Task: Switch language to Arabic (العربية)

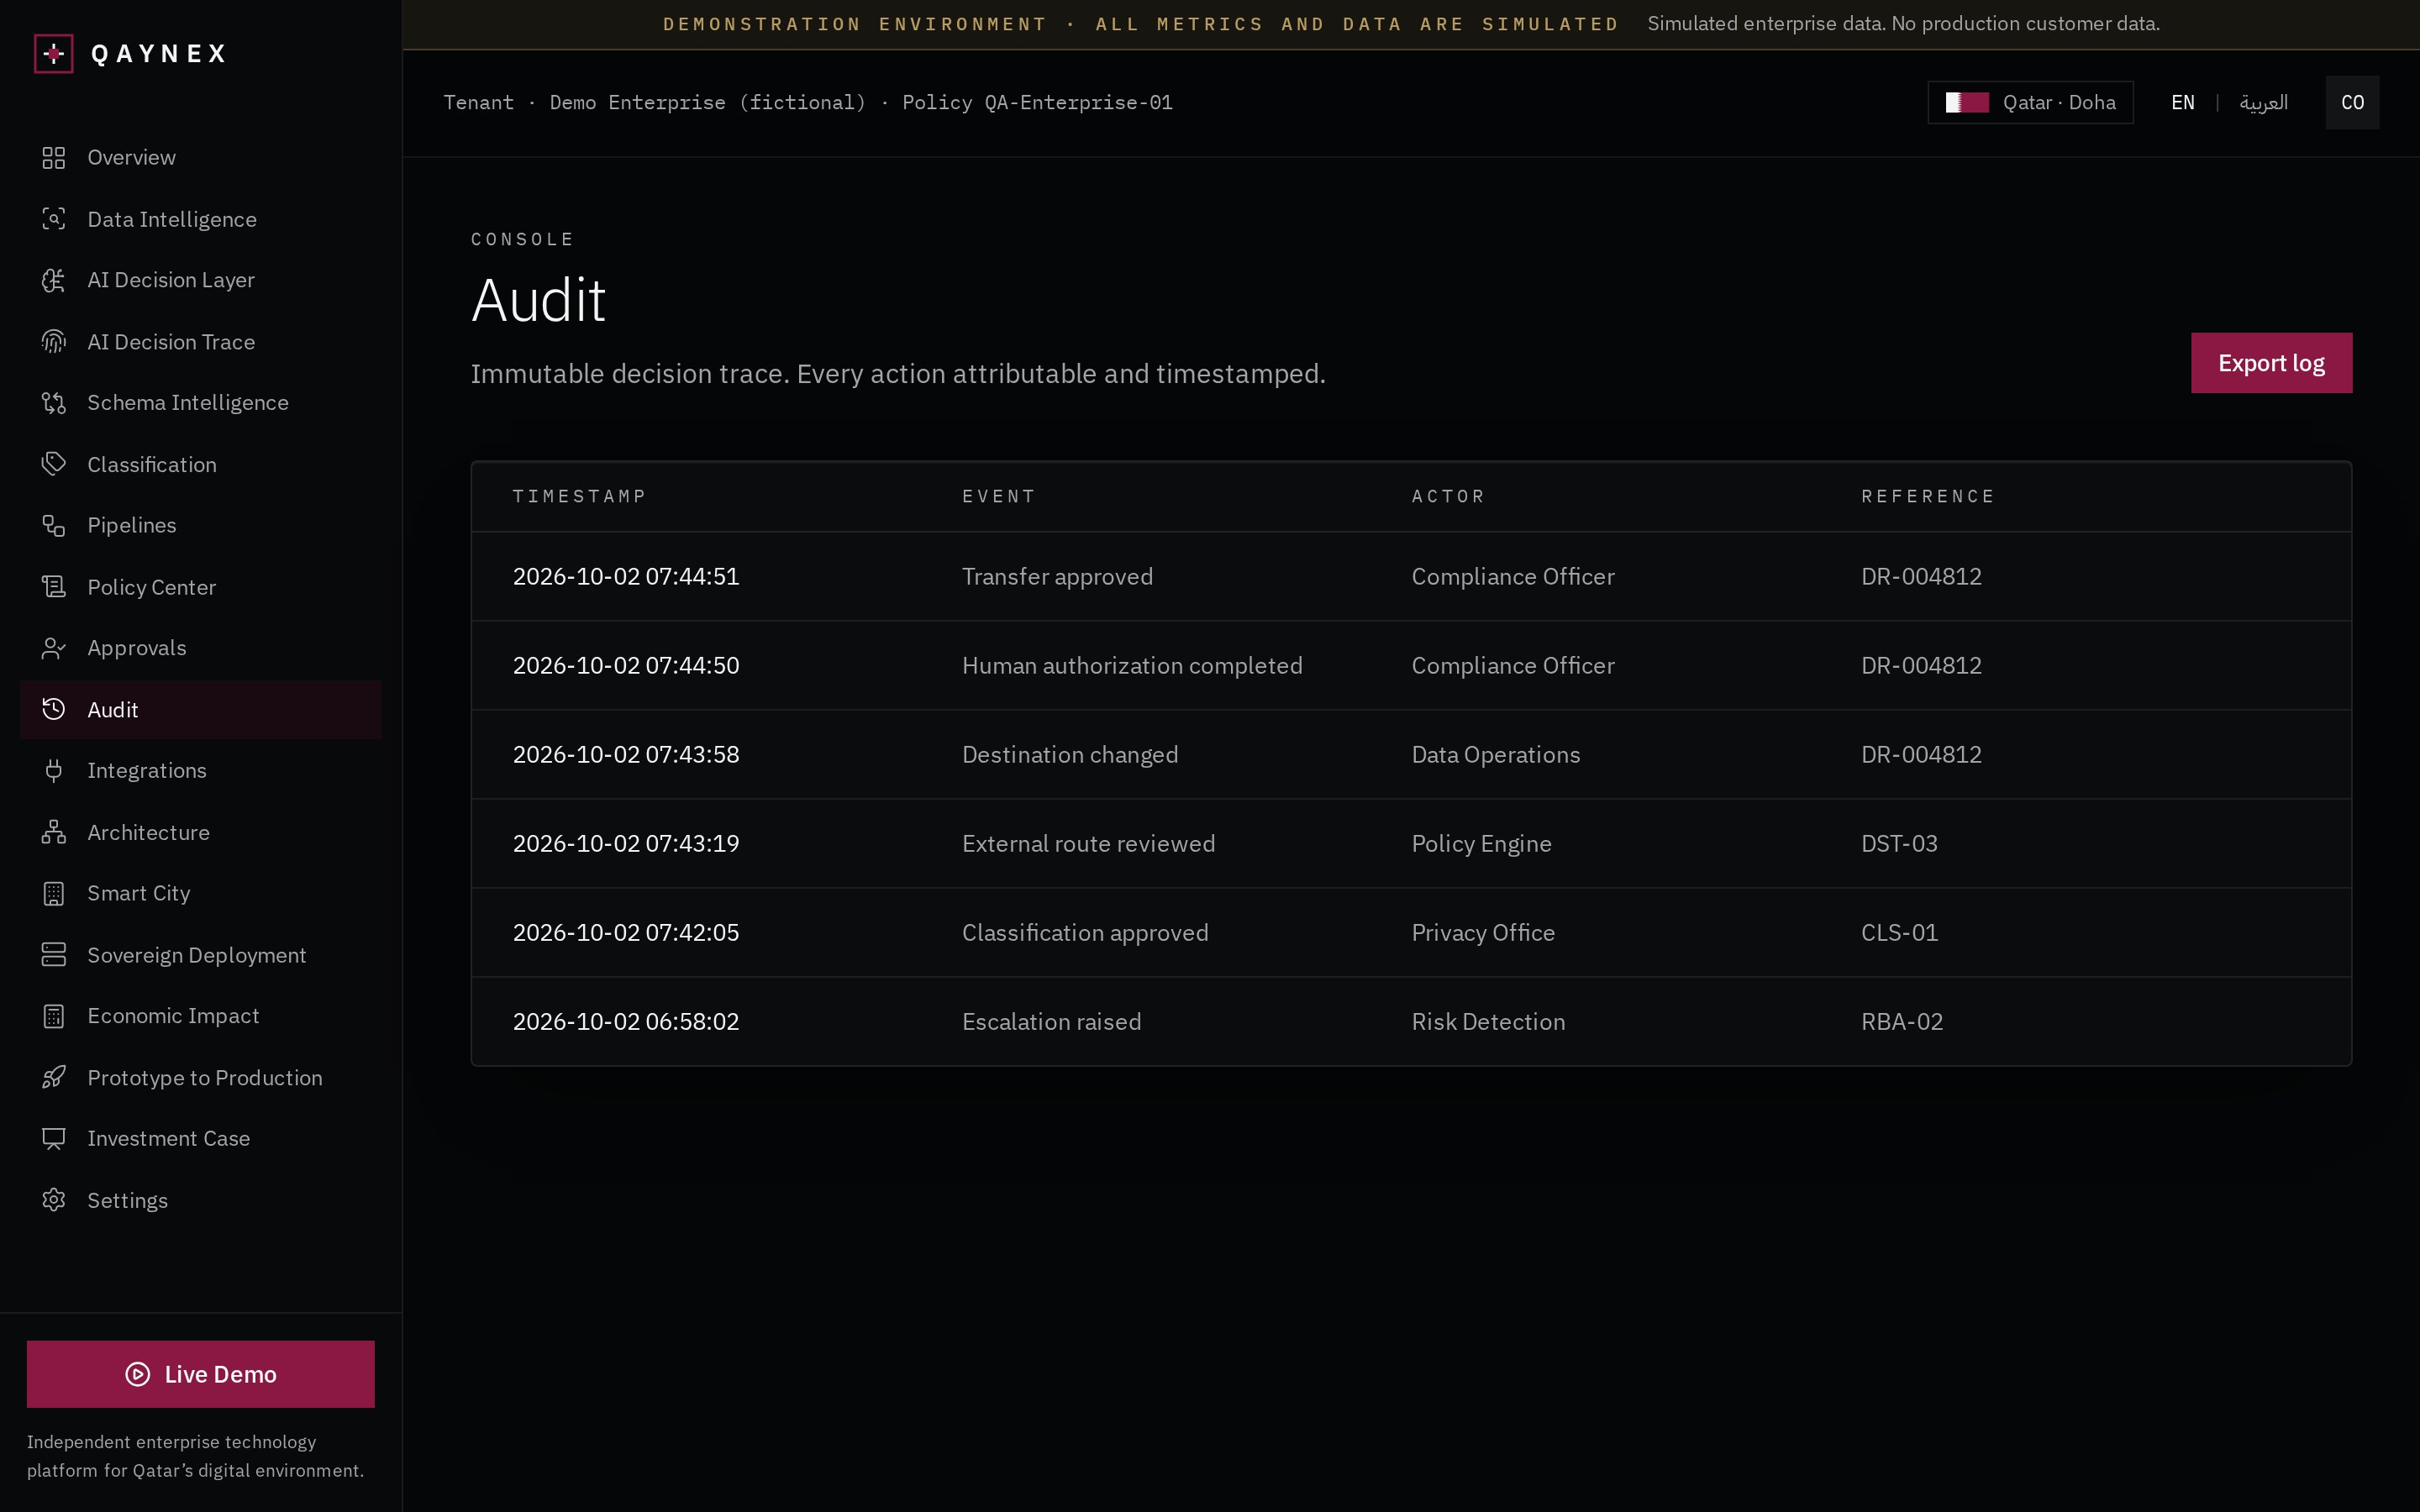Action: 2263,102
